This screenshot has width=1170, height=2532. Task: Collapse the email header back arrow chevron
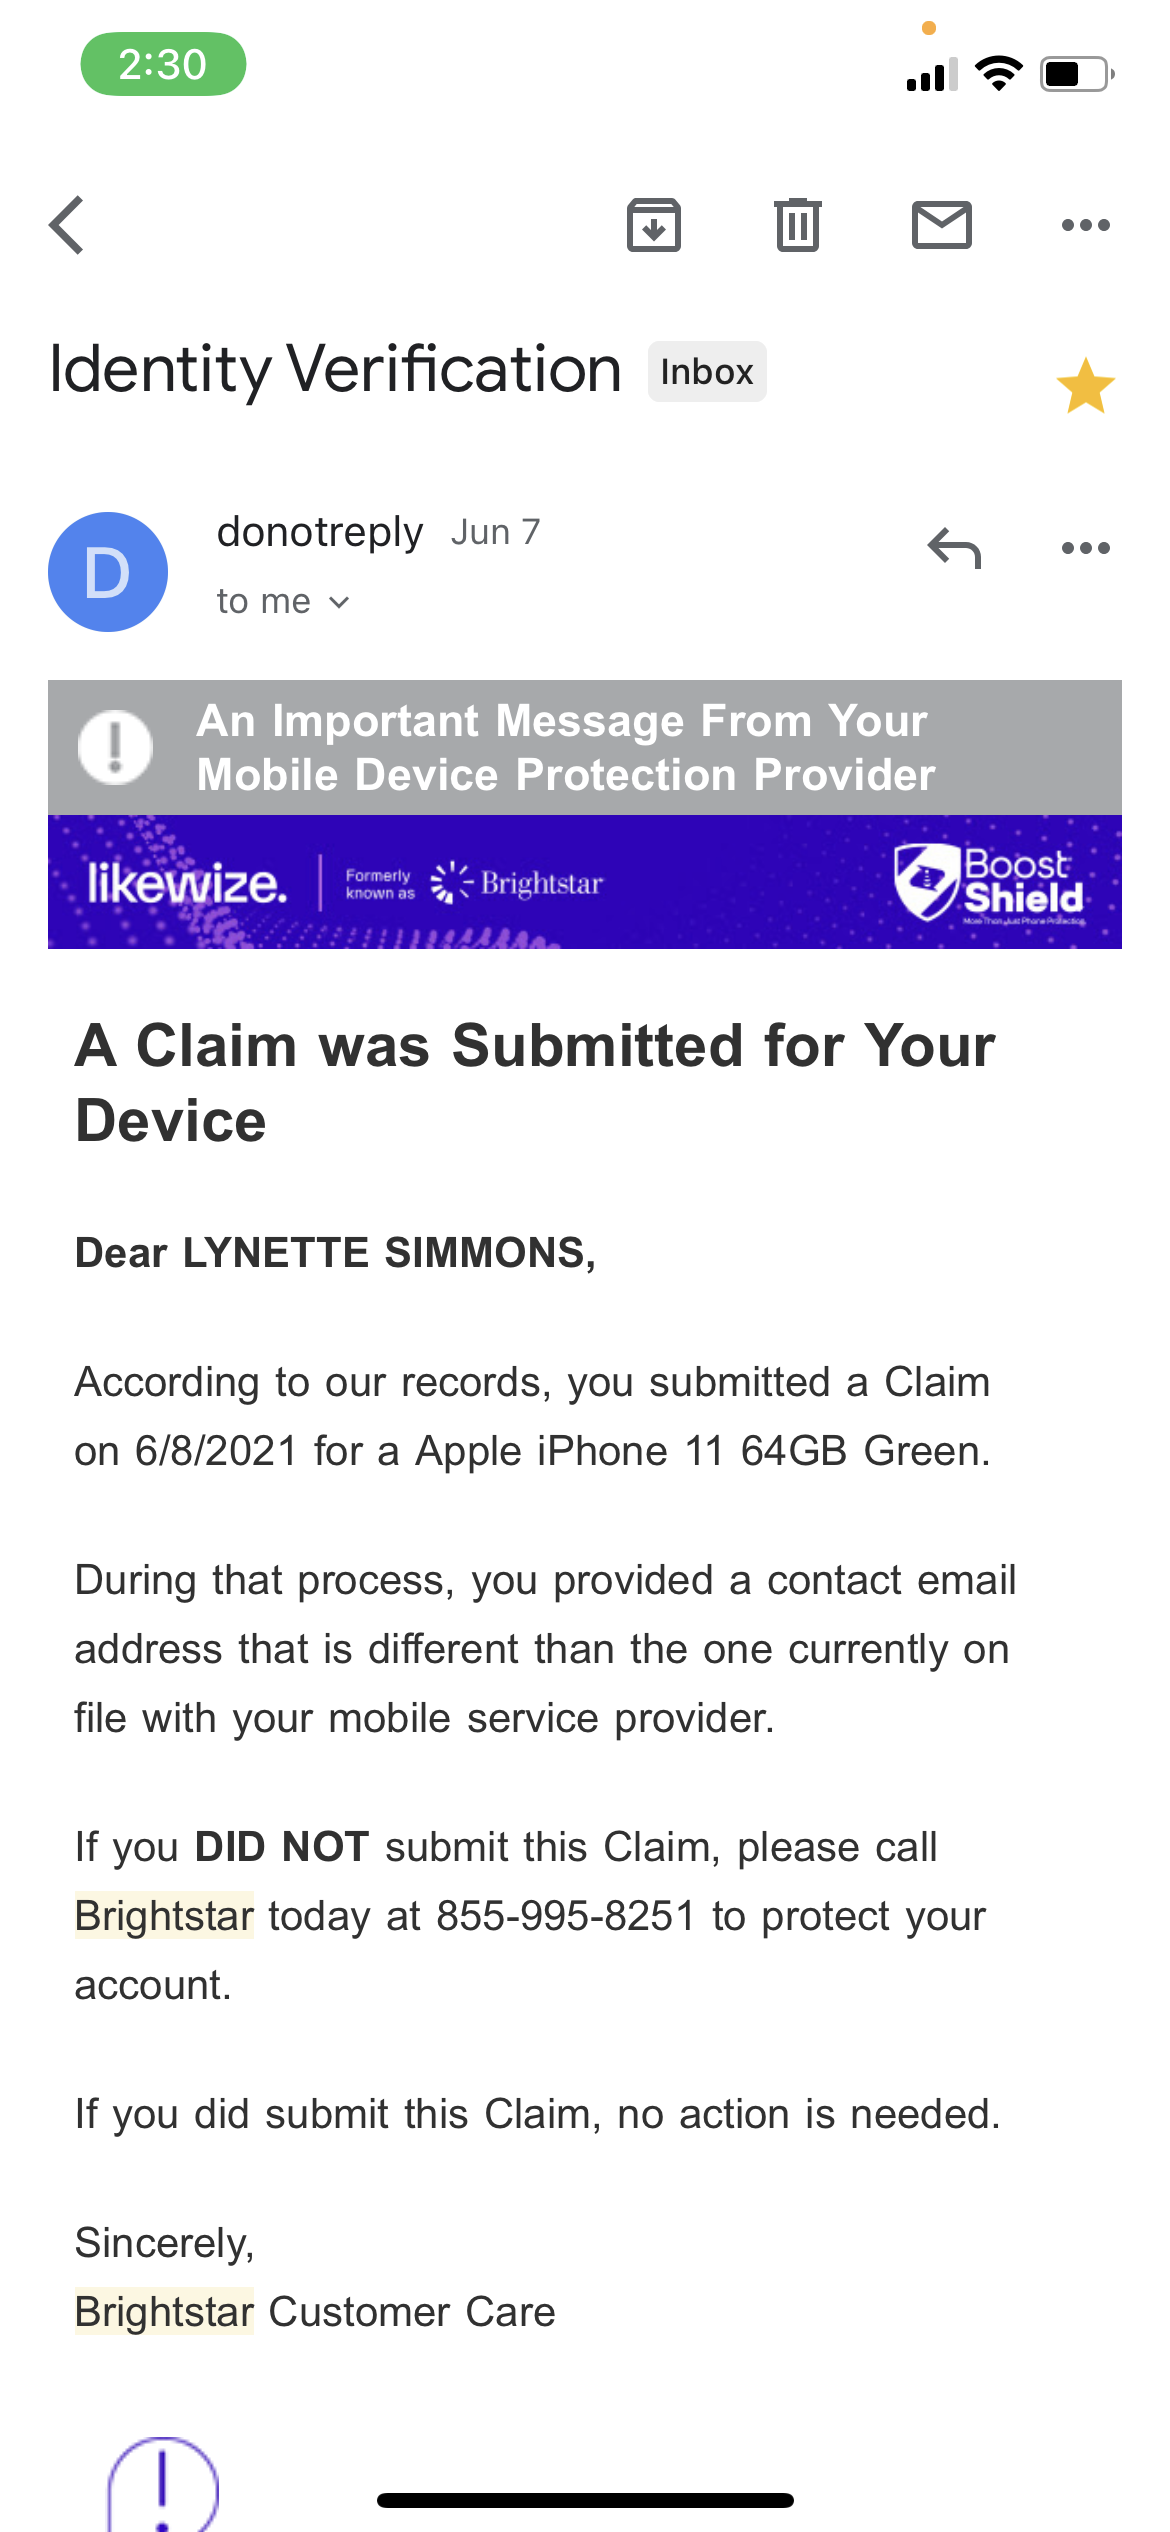coord(66,224)
